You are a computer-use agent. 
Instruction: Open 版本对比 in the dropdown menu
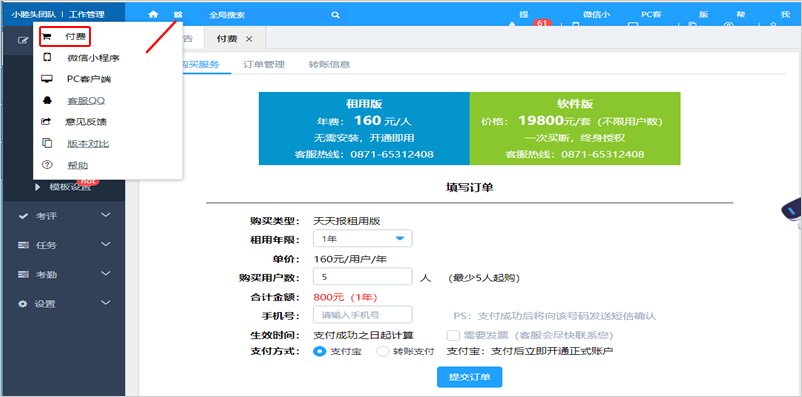tap(88, 143)
